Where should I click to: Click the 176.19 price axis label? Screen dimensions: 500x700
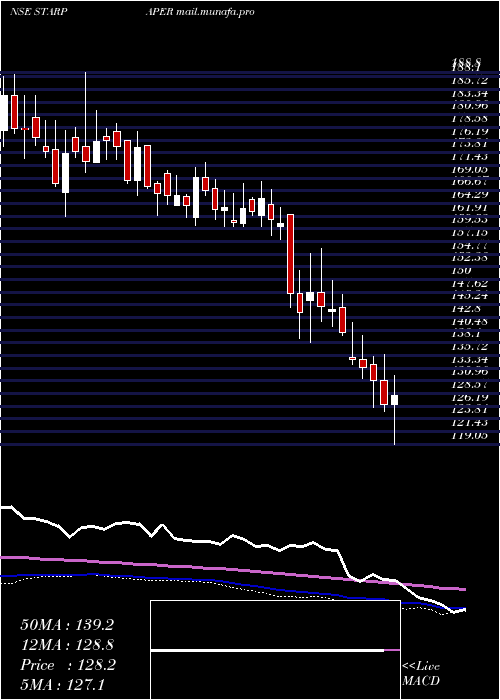470,132
